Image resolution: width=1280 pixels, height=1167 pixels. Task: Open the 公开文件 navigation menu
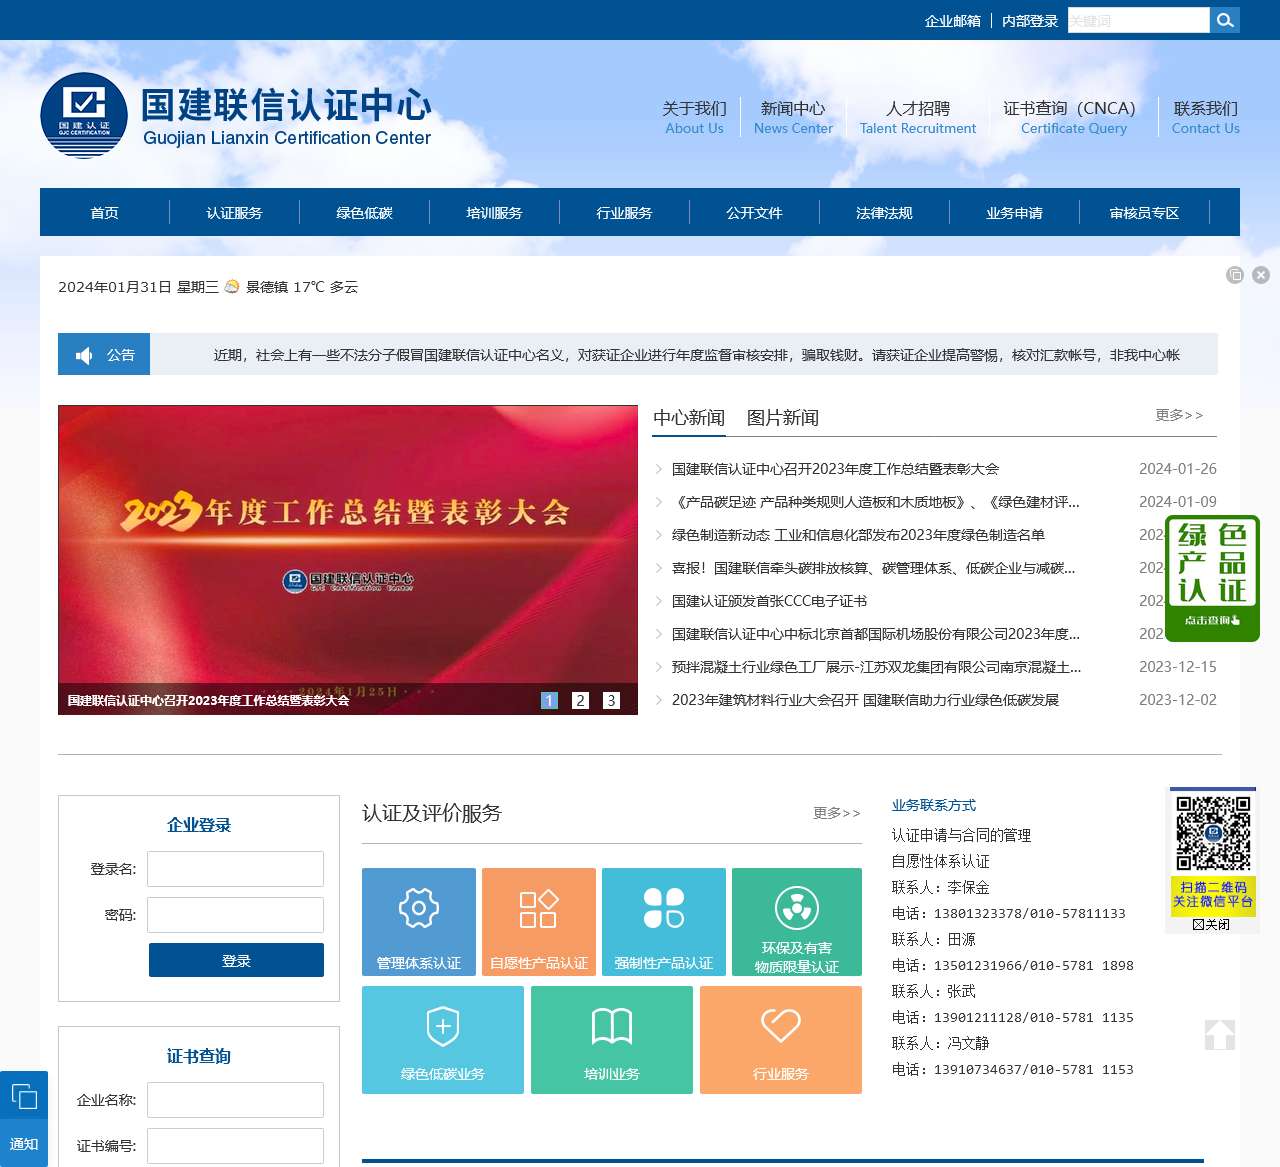coord(755,212)
